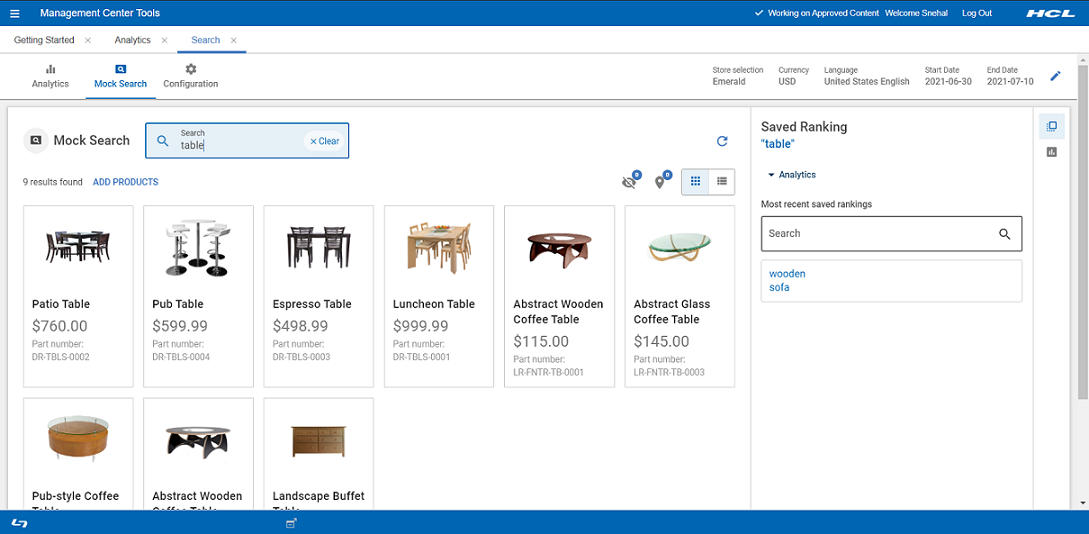Click the Language United States English value
The image size is (1089, 534).
point(867,82)
